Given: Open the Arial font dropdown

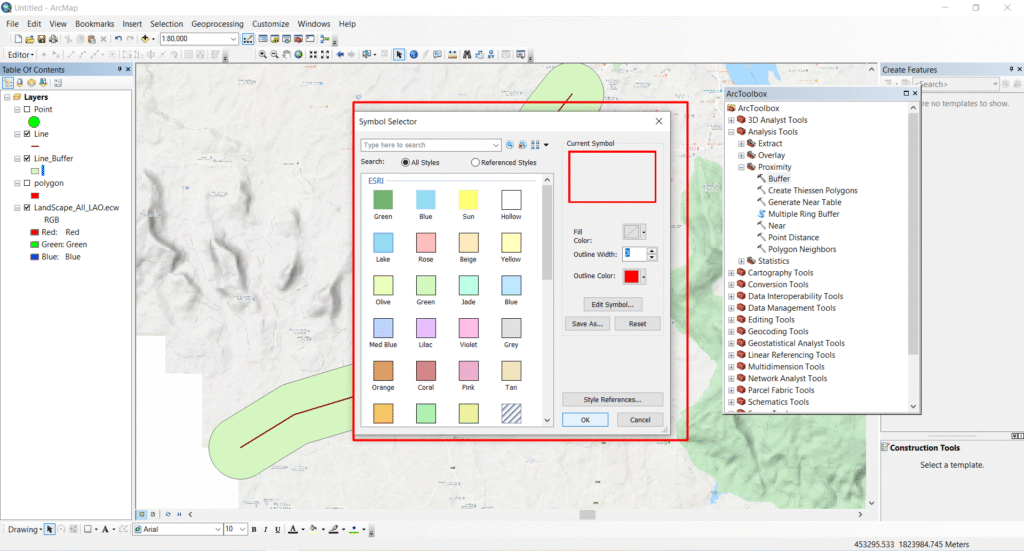Looking at the screenshot, I should 217,529.
